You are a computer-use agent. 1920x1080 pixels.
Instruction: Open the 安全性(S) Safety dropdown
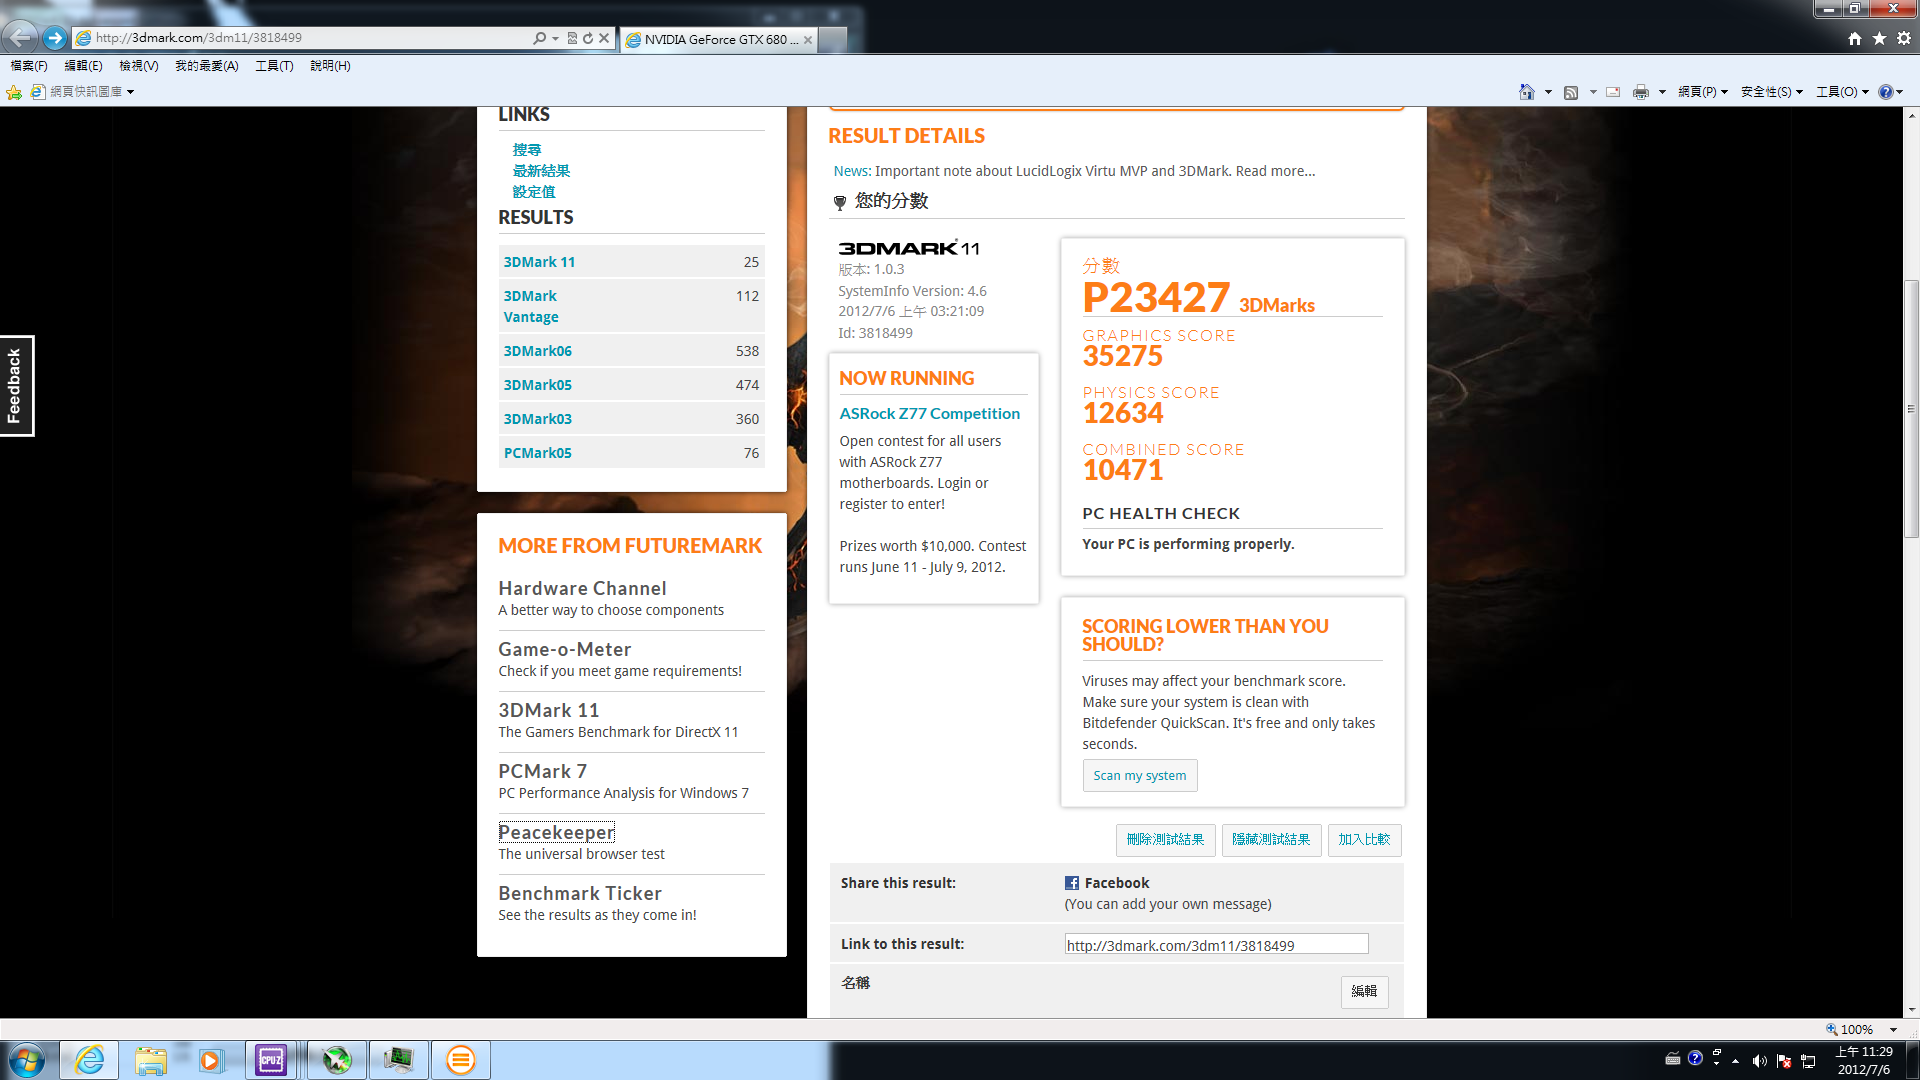[1772, 92]
